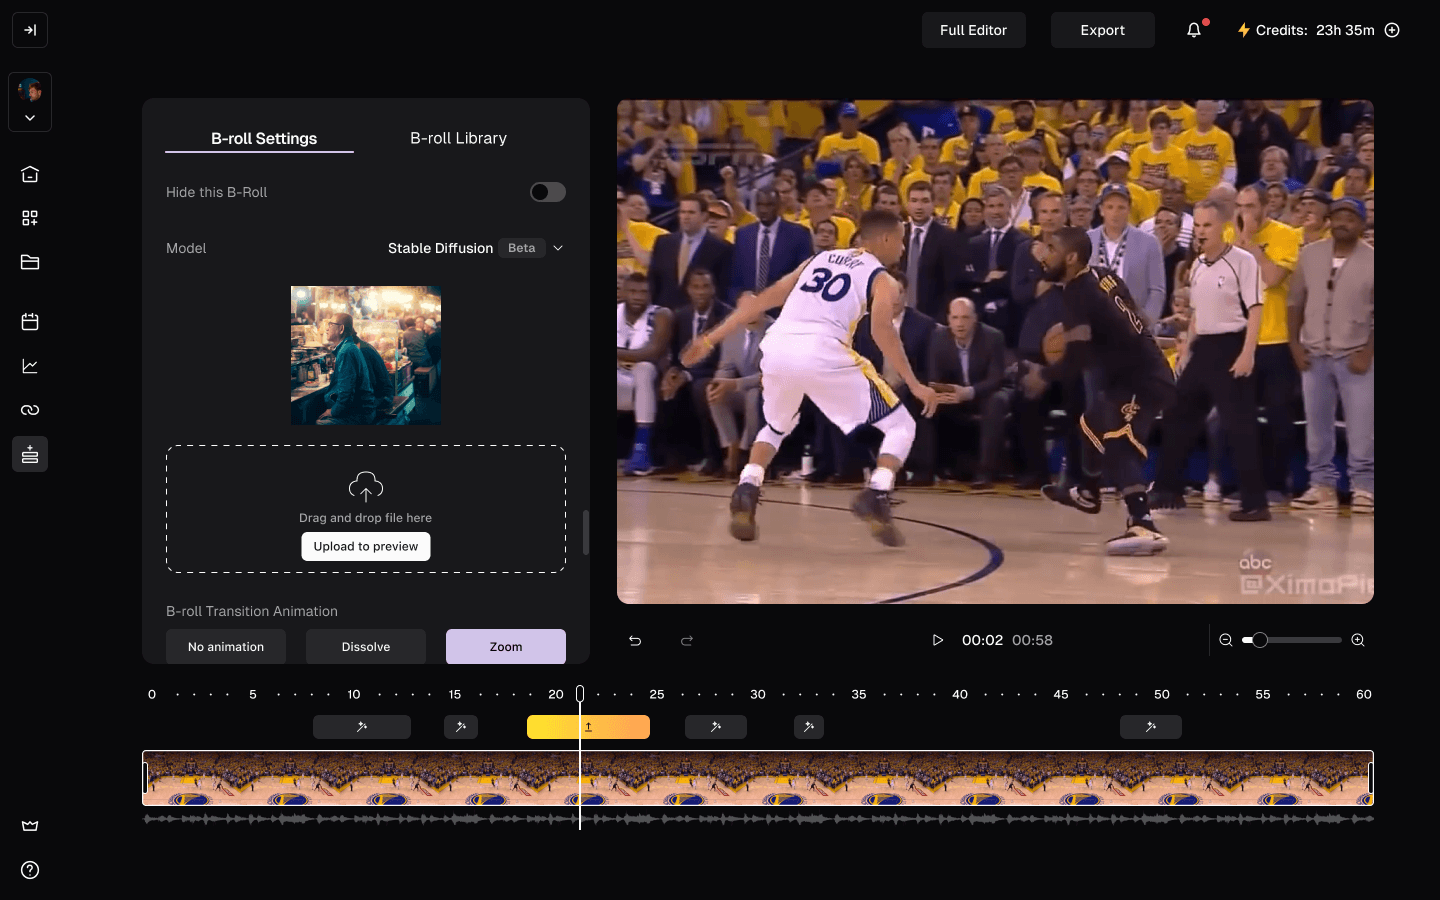Image resolution: width=1440 pixels, height=900 pixels.
Task: Select the Zoom transition
Action: point(506,646)
